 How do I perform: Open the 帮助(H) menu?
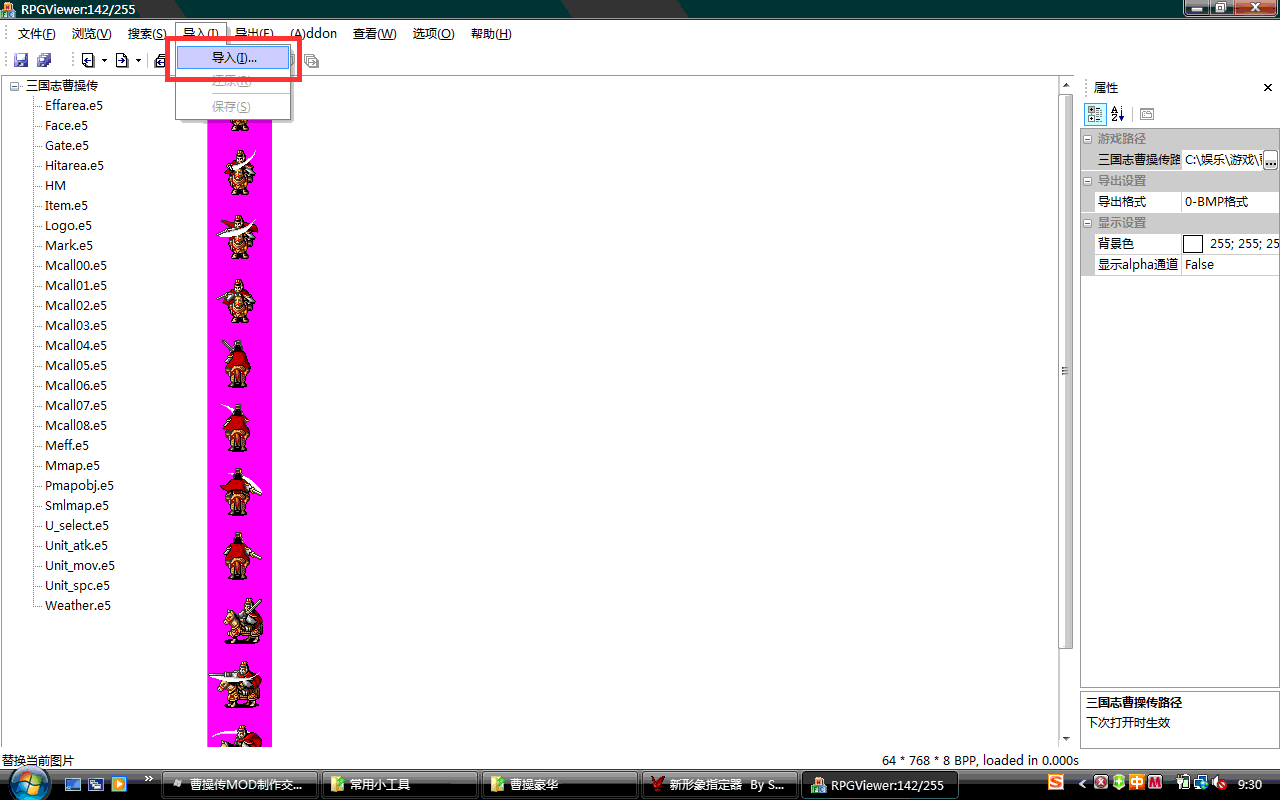coord(490,34)
